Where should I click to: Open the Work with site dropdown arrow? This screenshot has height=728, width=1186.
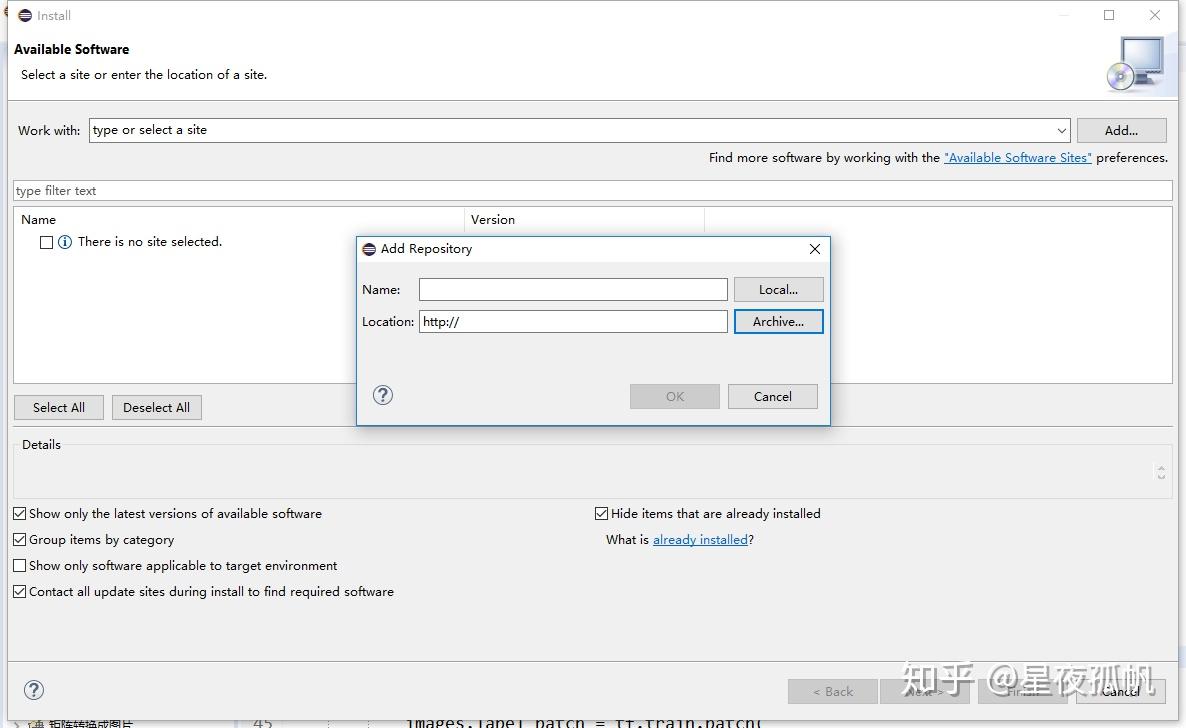pyautogui.click(x=1061, y=130)
